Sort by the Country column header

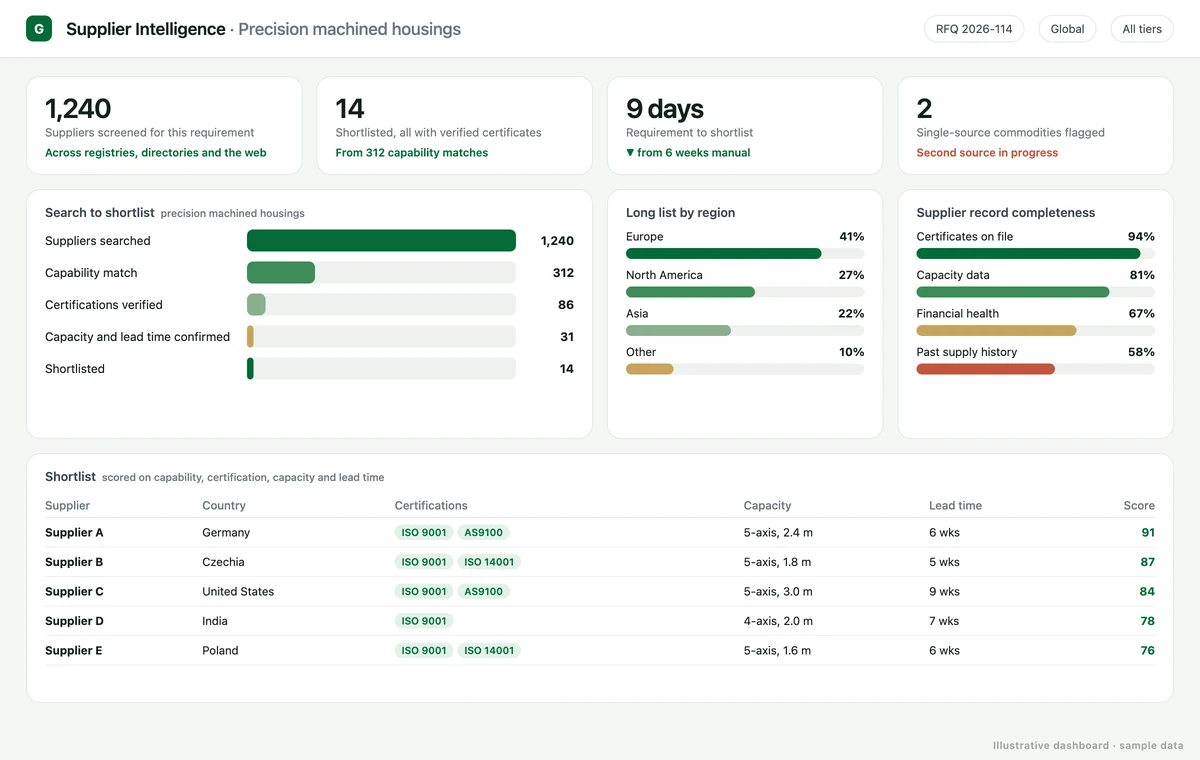pos(224,506)
